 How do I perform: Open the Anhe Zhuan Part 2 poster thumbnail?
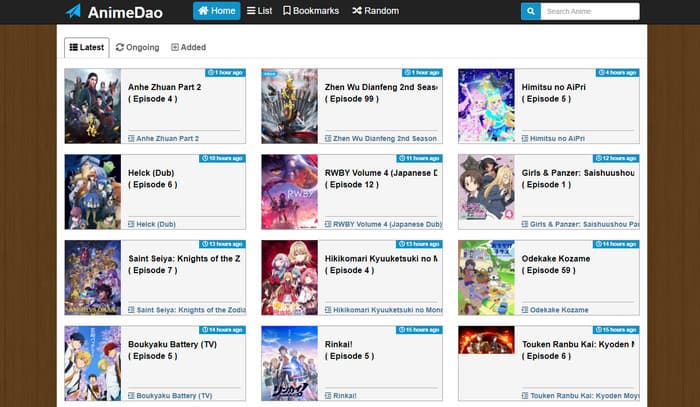point(92,106)
